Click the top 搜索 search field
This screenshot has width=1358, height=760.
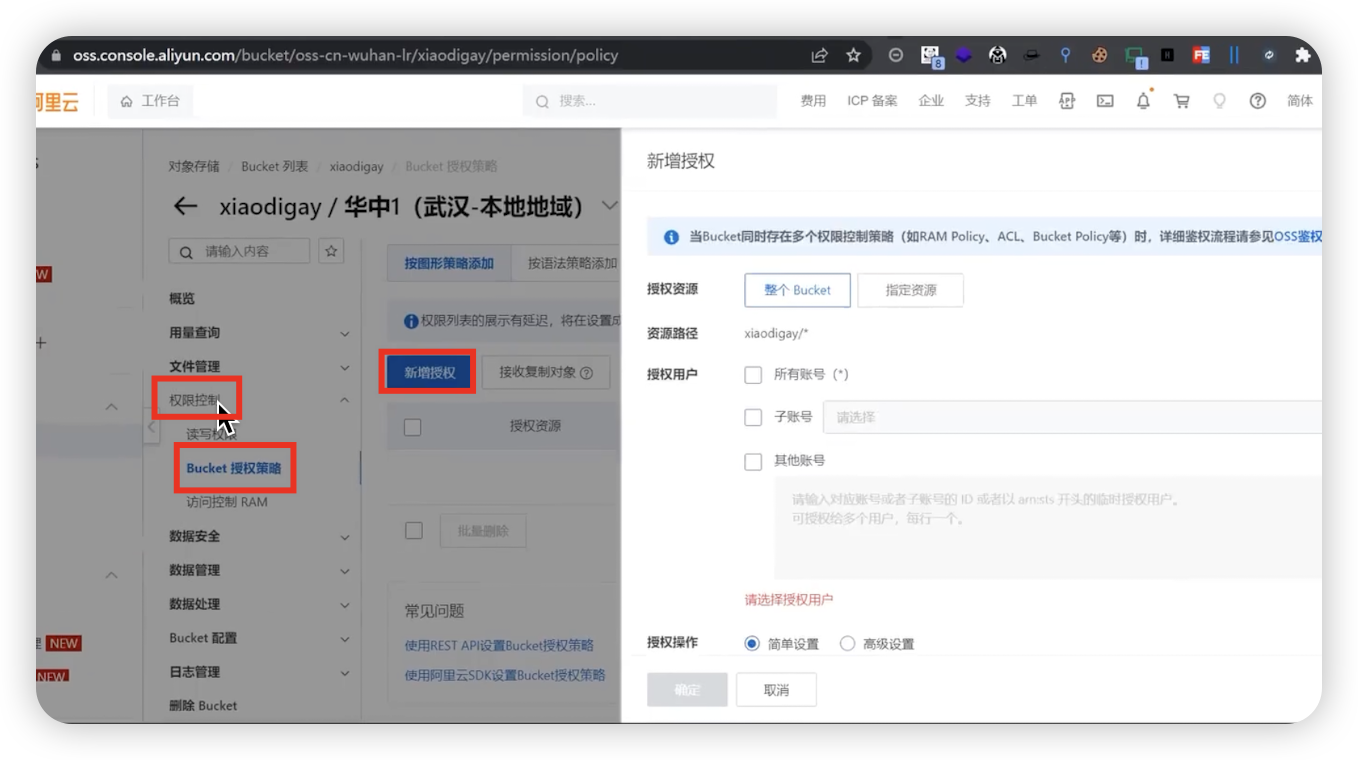[x=650, y=101]
